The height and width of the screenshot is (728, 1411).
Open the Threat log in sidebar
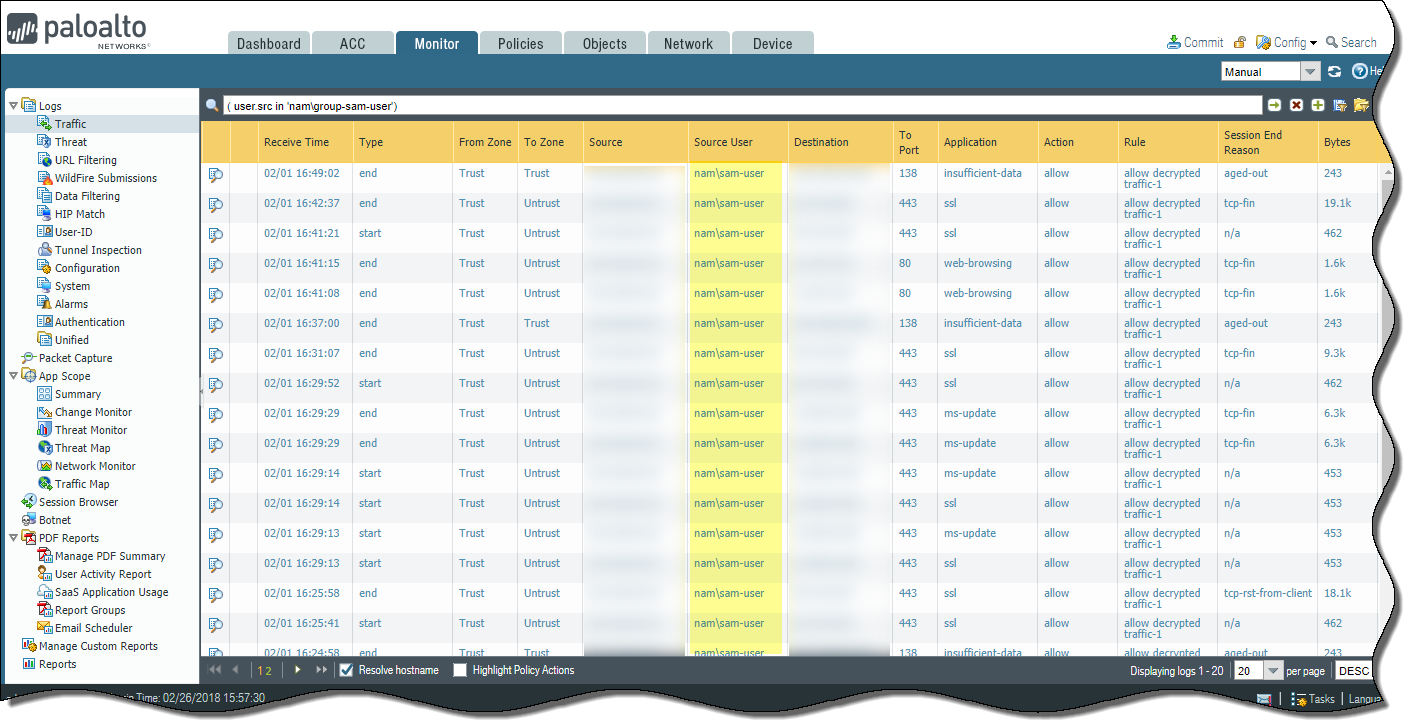(70, 142)
